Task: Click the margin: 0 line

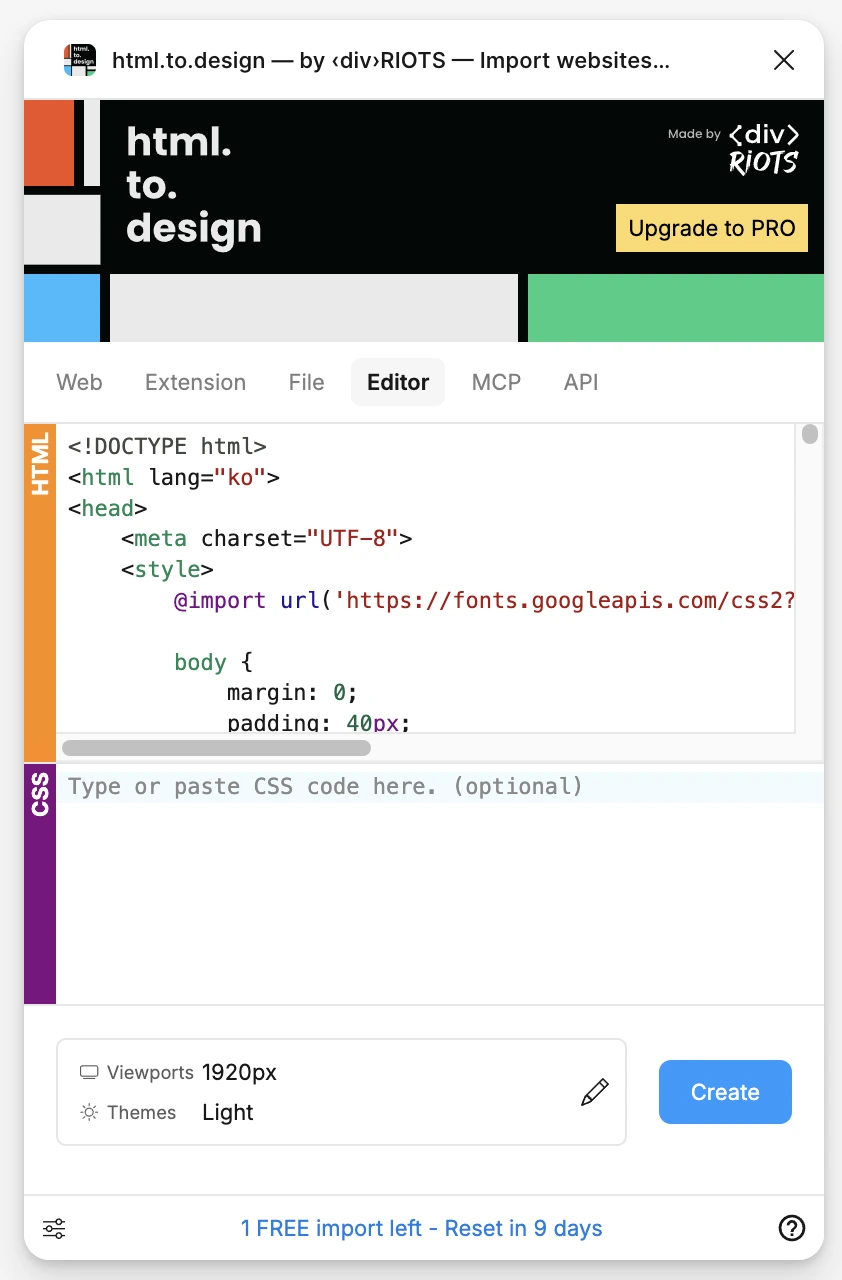Action: (x=292, y=692)
